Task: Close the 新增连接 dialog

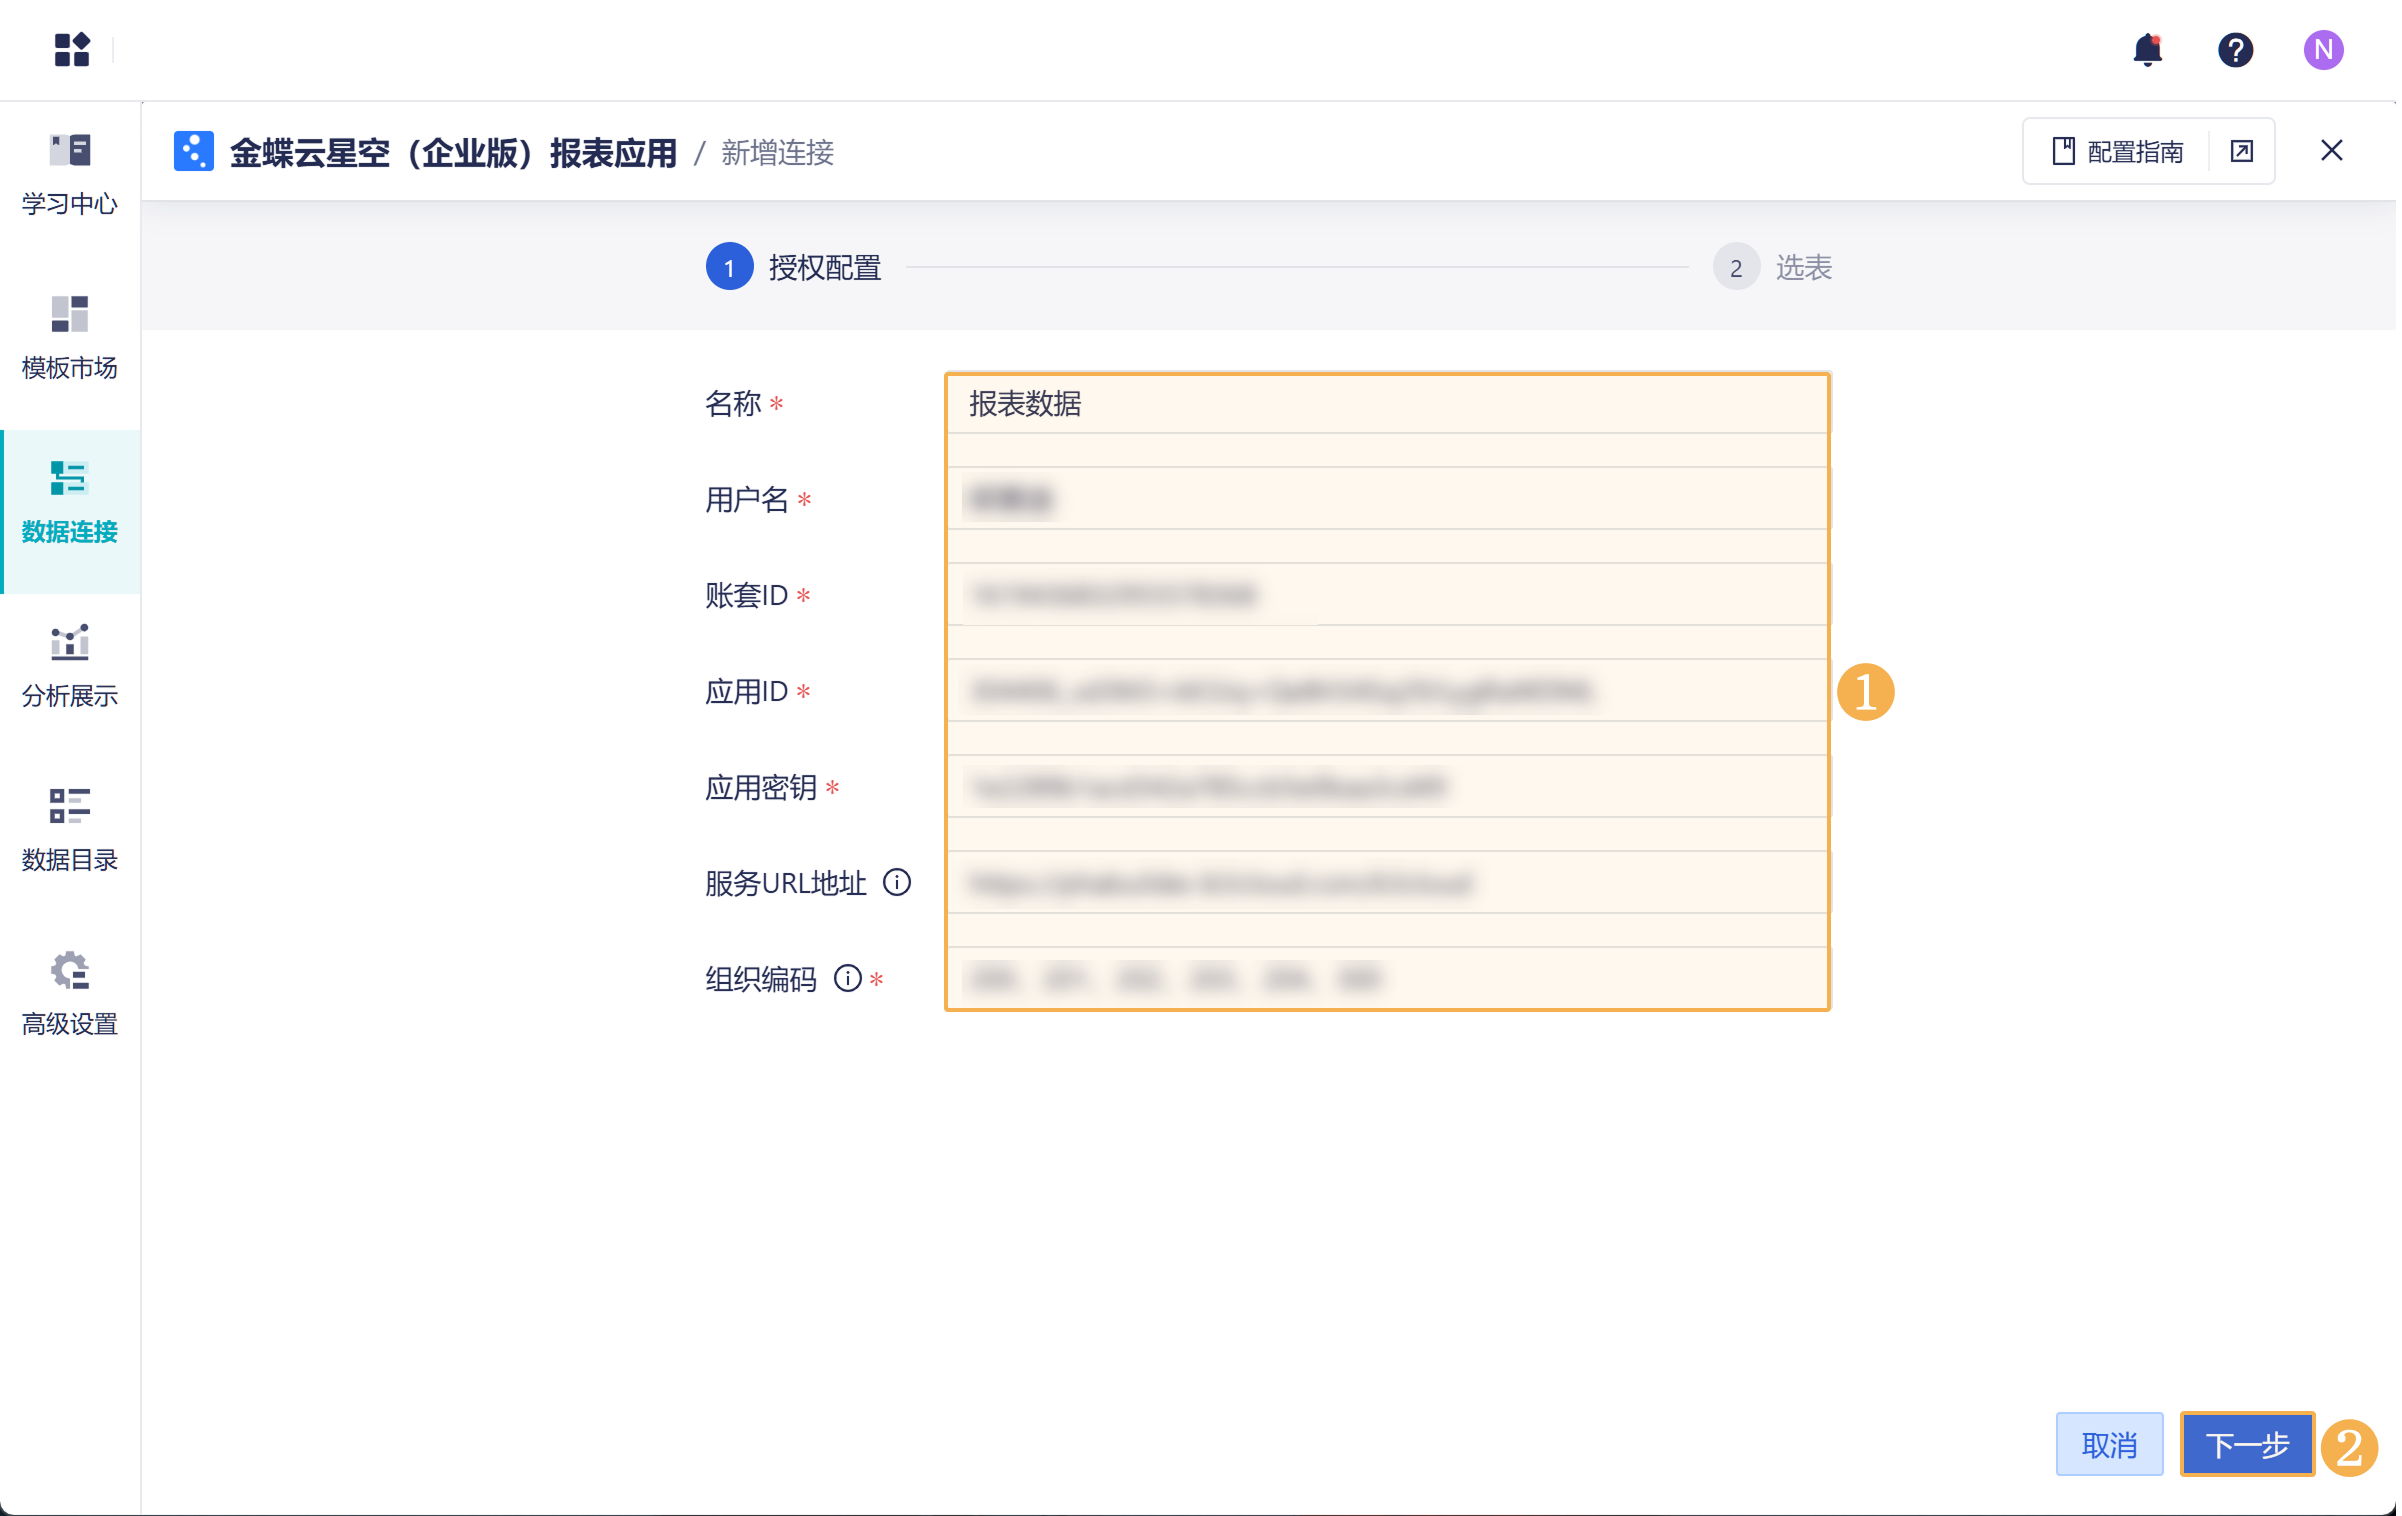Action: coord(2331,151)
